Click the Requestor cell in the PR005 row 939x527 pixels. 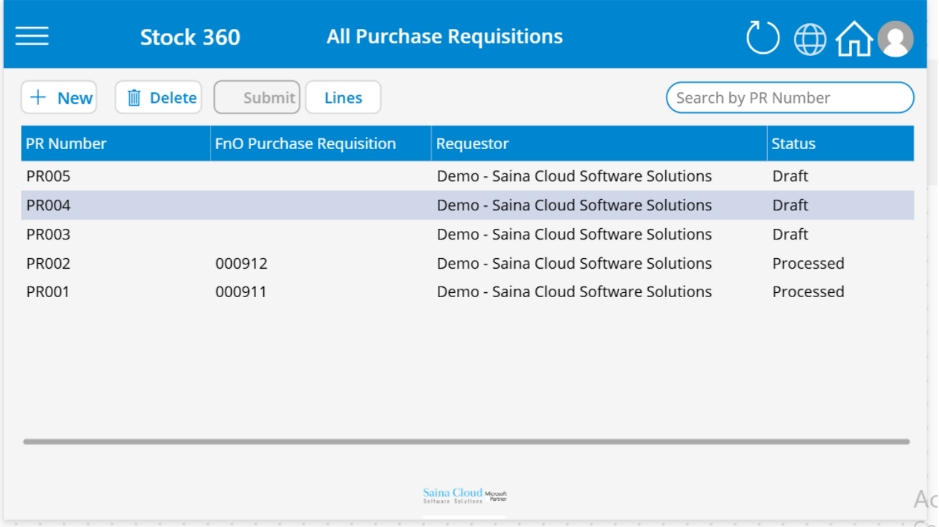coord(574,176)
